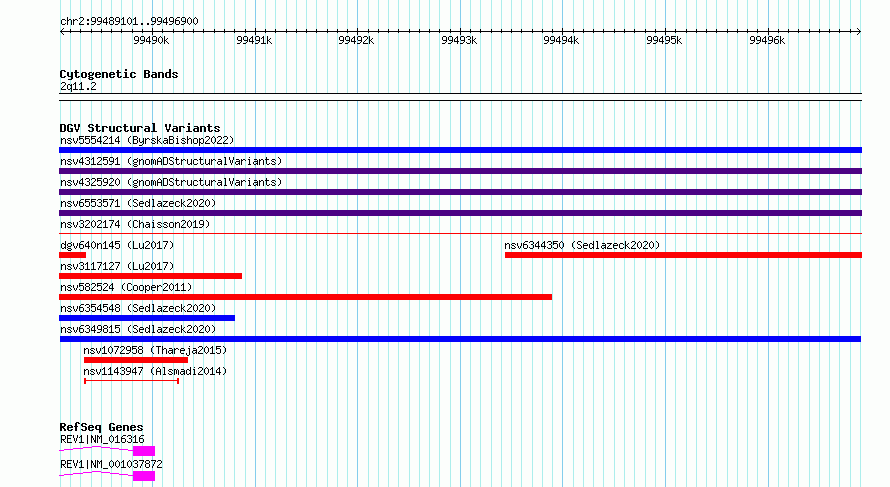
Task: Click the Cytogenetic Bands track title
Action: pos(119,74)
